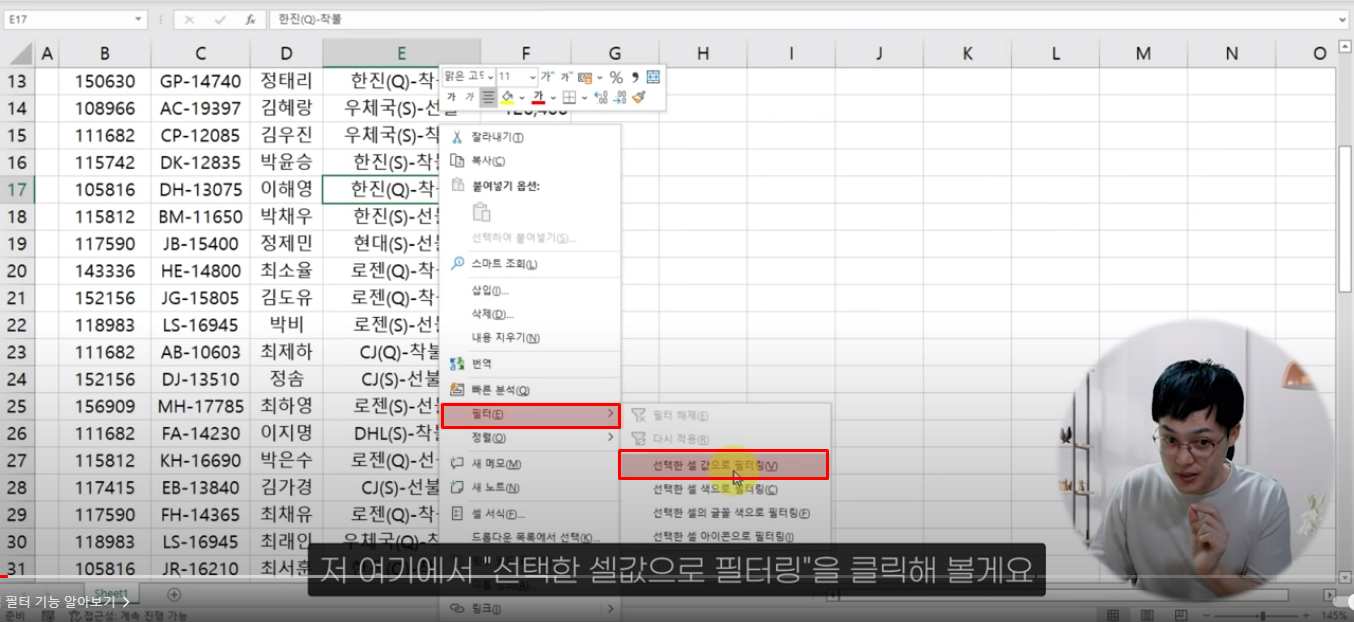Open 셀 서식 format cells dialog
This screenshot has width=1354, height=622.
[x=530, y=514]
